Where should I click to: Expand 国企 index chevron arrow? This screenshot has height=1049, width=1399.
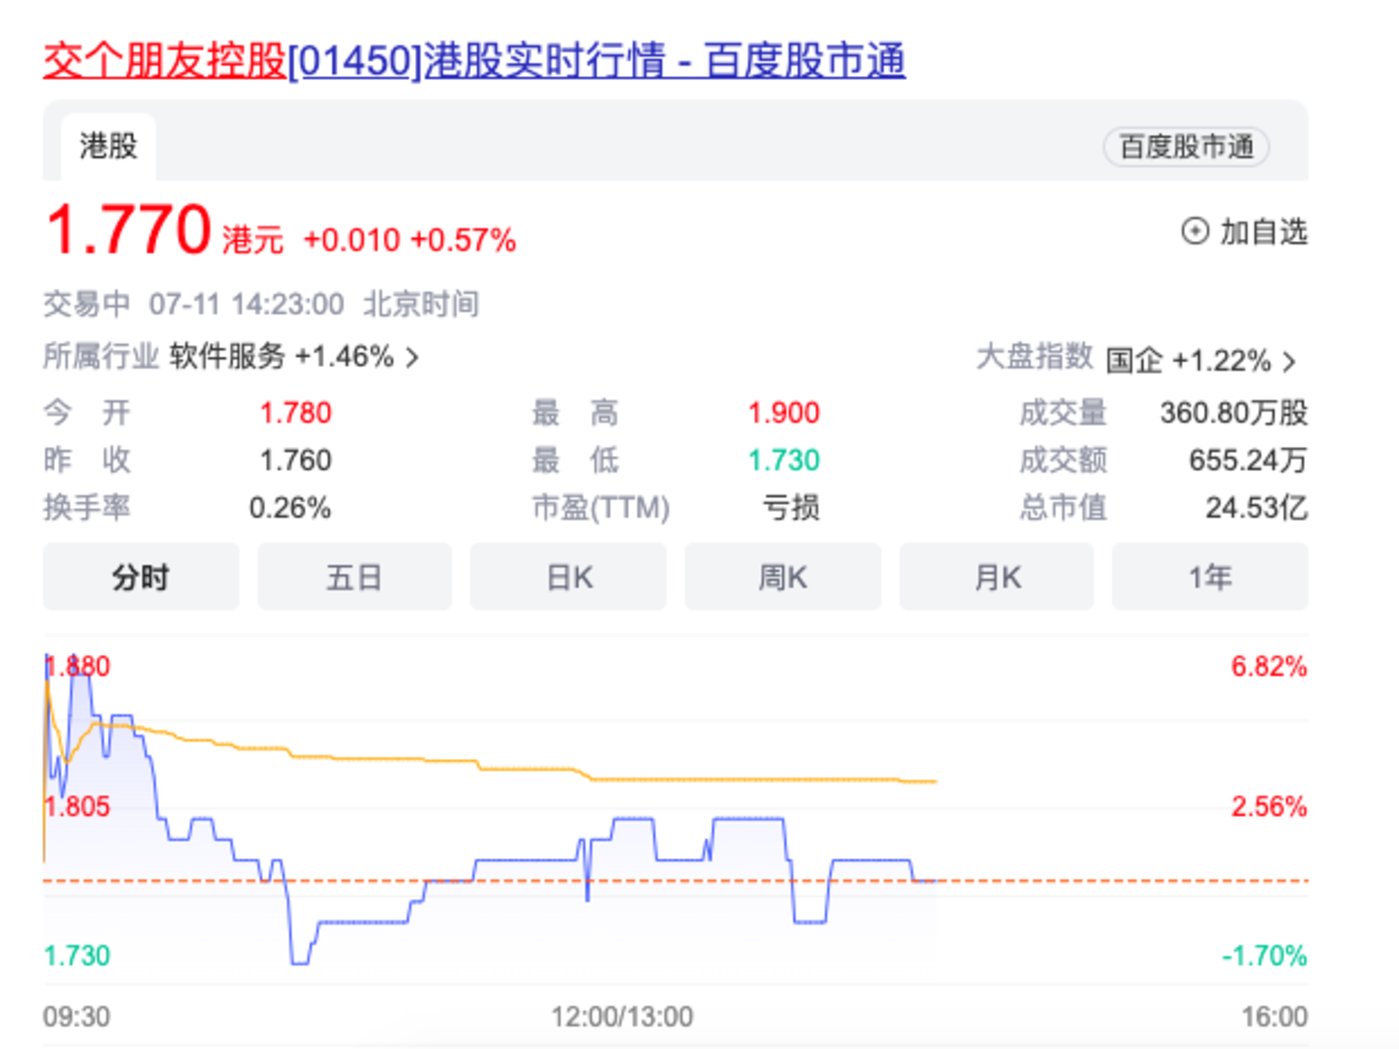pyautogui.click(x=1289, y=361)
